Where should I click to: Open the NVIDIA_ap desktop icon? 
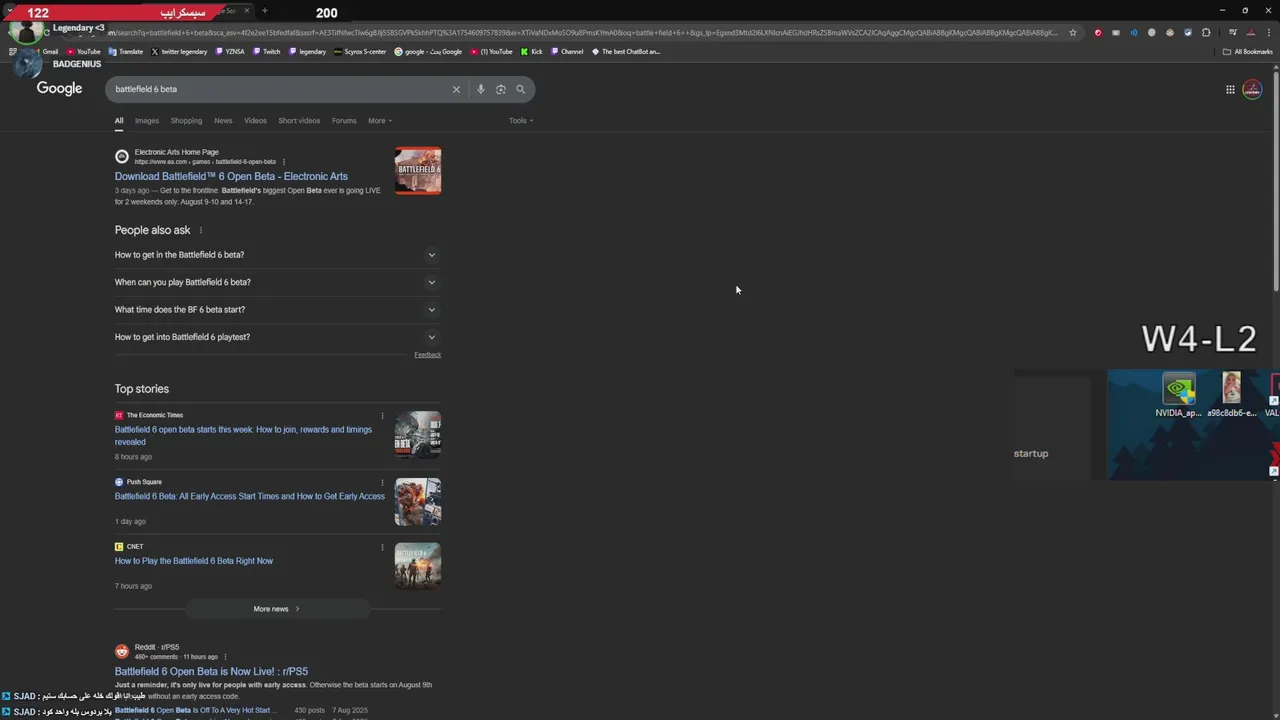coord(1178,395)
